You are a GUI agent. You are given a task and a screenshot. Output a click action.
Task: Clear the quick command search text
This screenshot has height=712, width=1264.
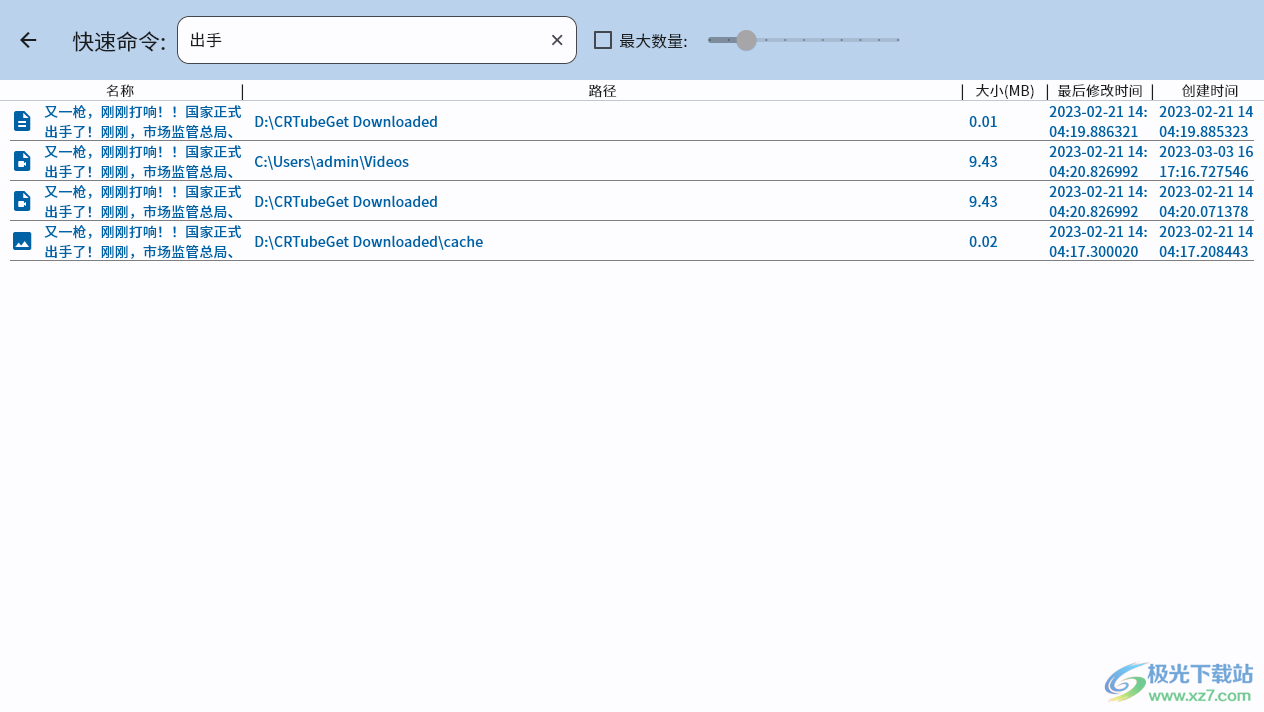(557, 40)
